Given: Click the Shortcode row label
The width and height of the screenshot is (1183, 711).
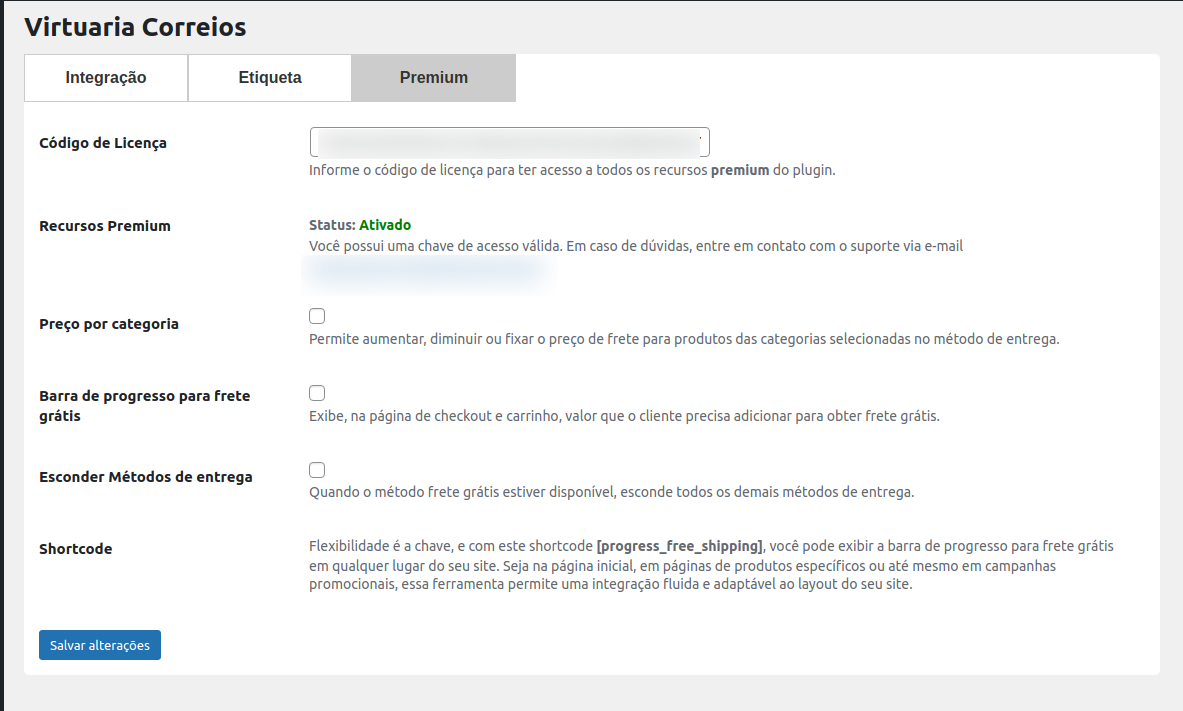Looking at the screenshot, I should point(76,549).
